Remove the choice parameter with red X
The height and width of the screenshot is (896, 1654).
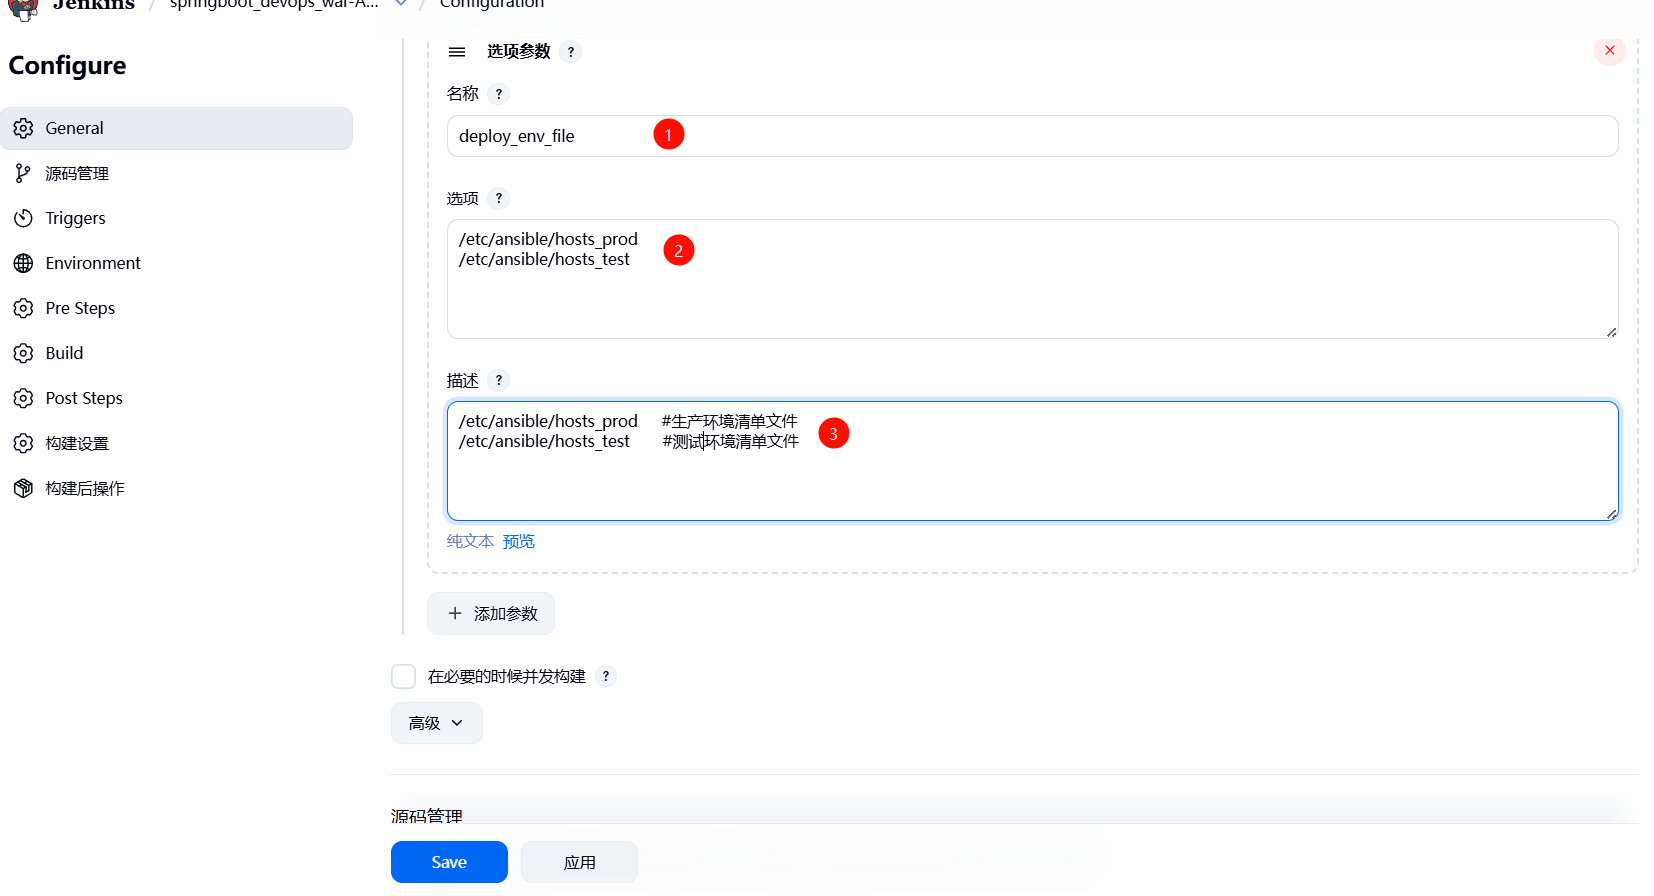pyautogui.click(x=1609, y=51)
